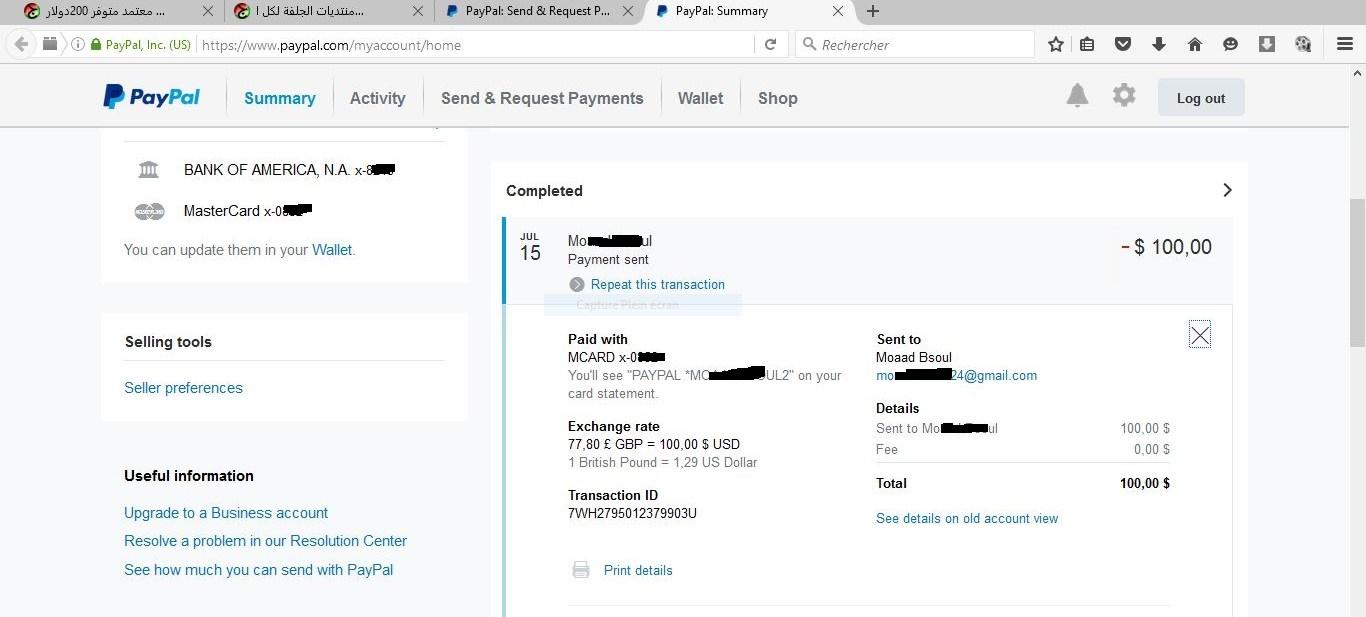The image size is (1366, 617).
Task: Click the Repeat this transaction link
Action: (658, 285)
